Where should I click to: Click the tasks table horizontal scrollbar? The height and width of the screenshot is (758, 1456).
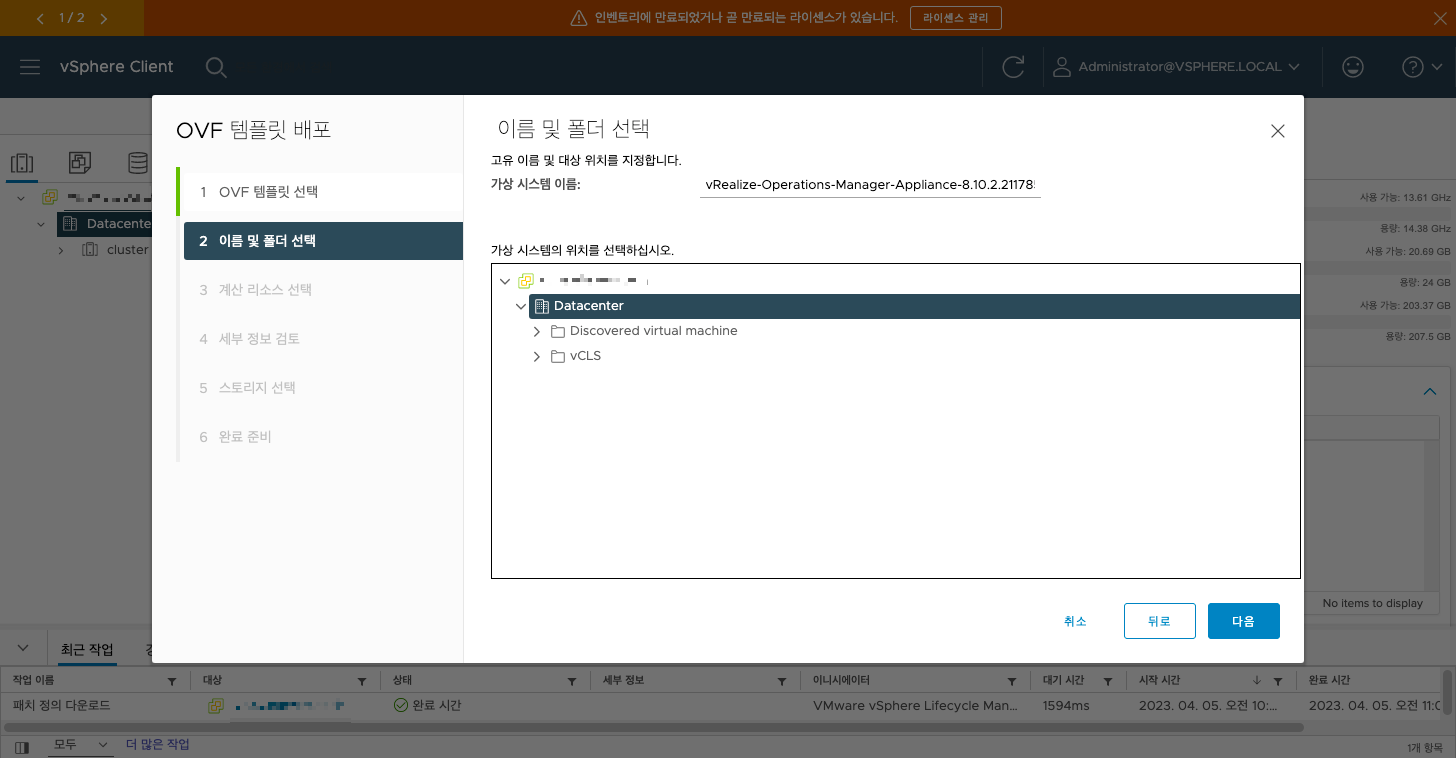click(x=653, y=727)
